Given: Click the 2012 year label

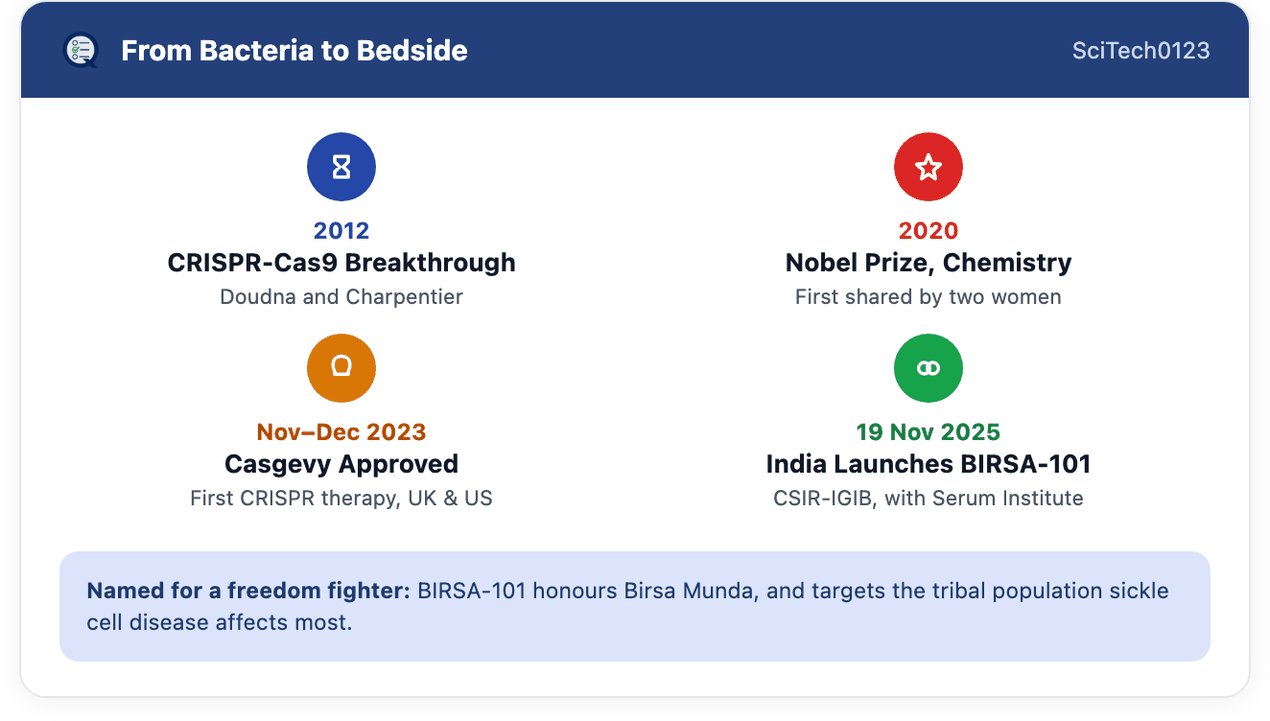Looking at the screenshot, I should point(341,230).
